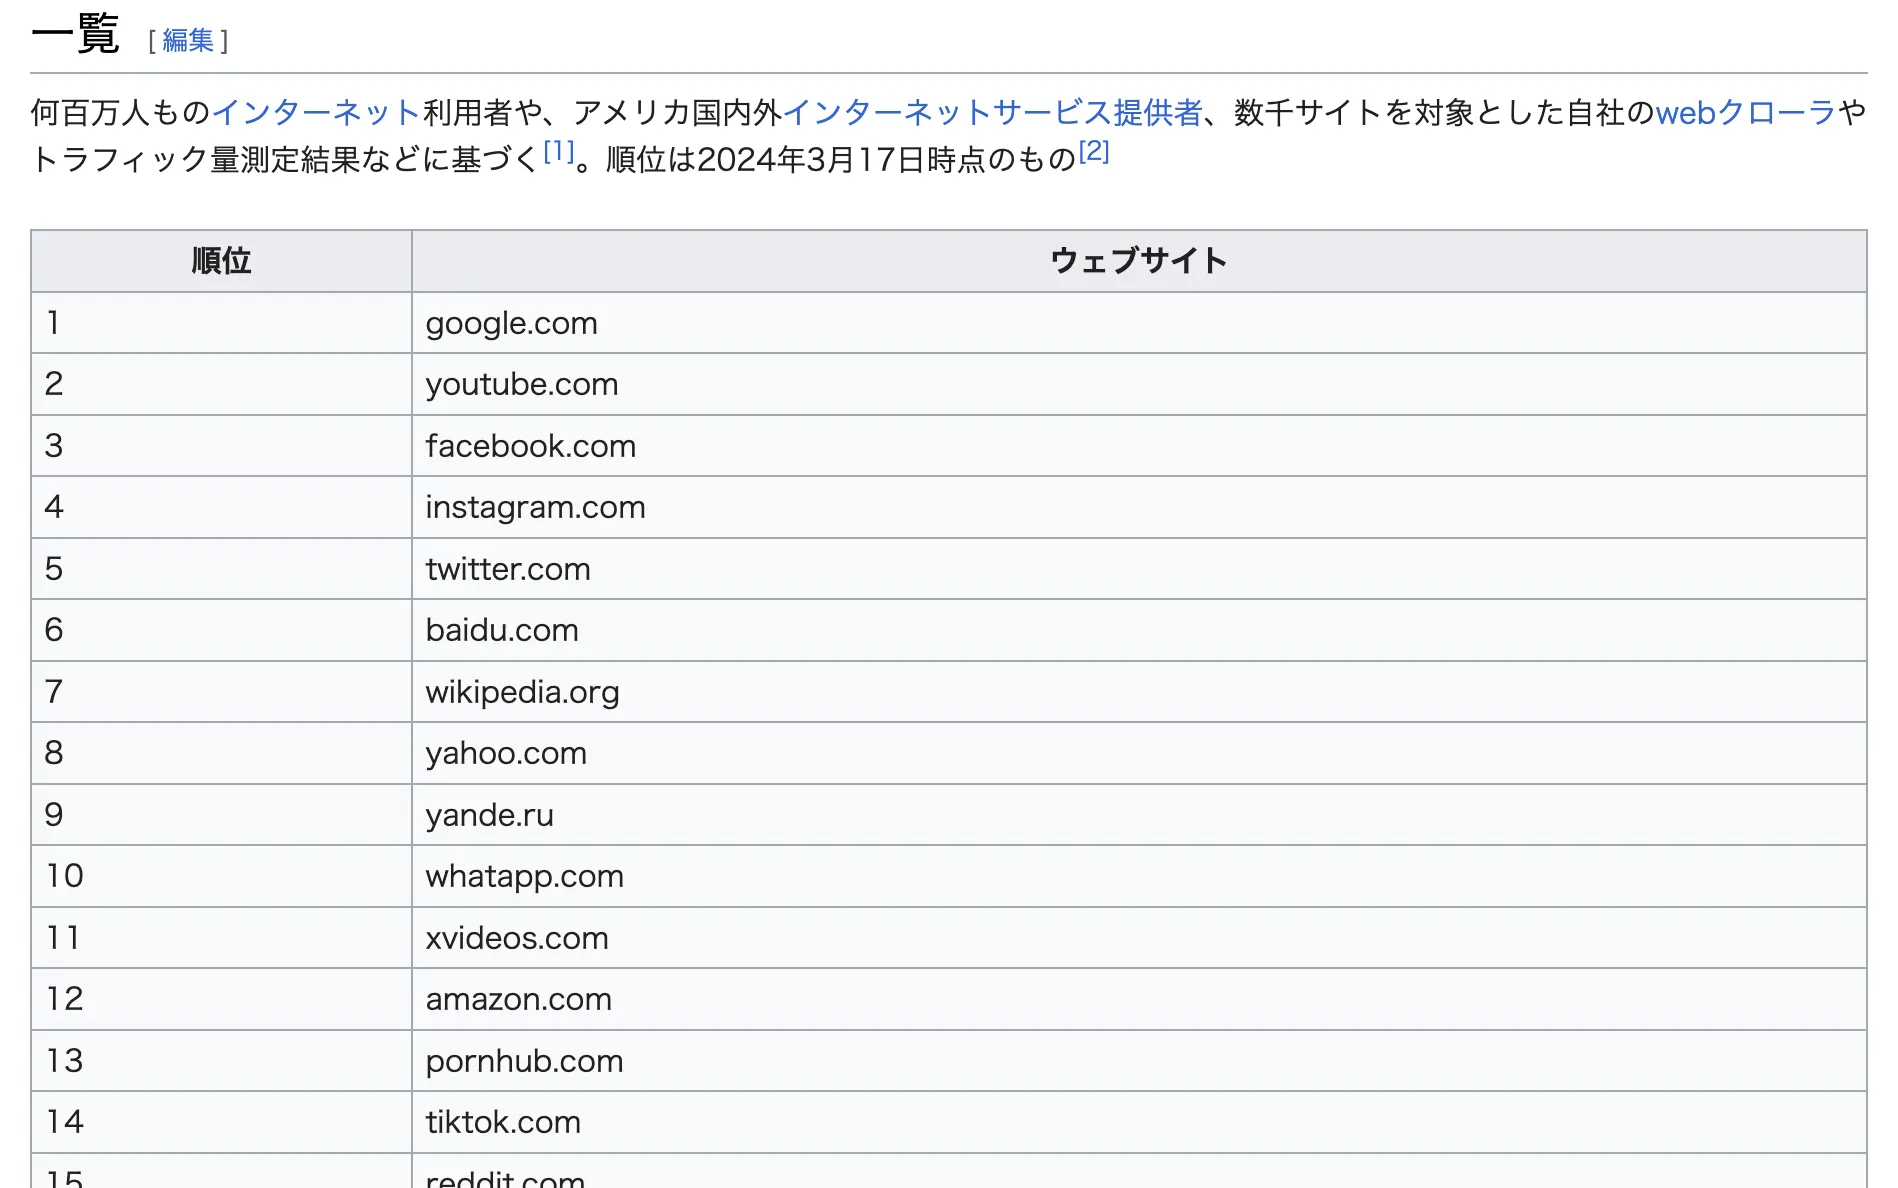
Task: Click the whatapp.com entry at rank 10
Action: click(524, 876)
